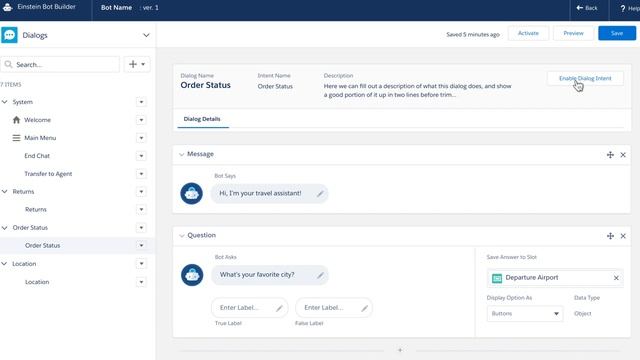This screenshot has width=640, height=360.
Task: Collapse the Returns group
Action: coord(4,191)
